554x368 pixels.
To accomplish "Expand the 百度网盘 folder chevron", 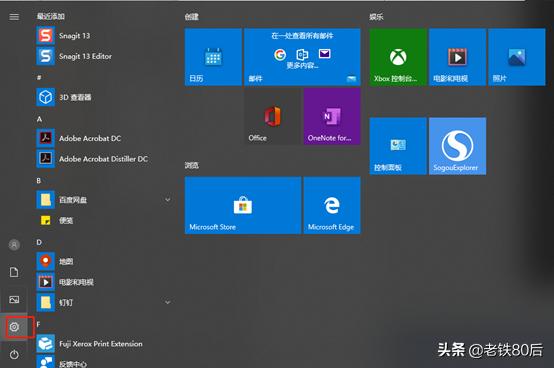I will click(x=168, y=200).
